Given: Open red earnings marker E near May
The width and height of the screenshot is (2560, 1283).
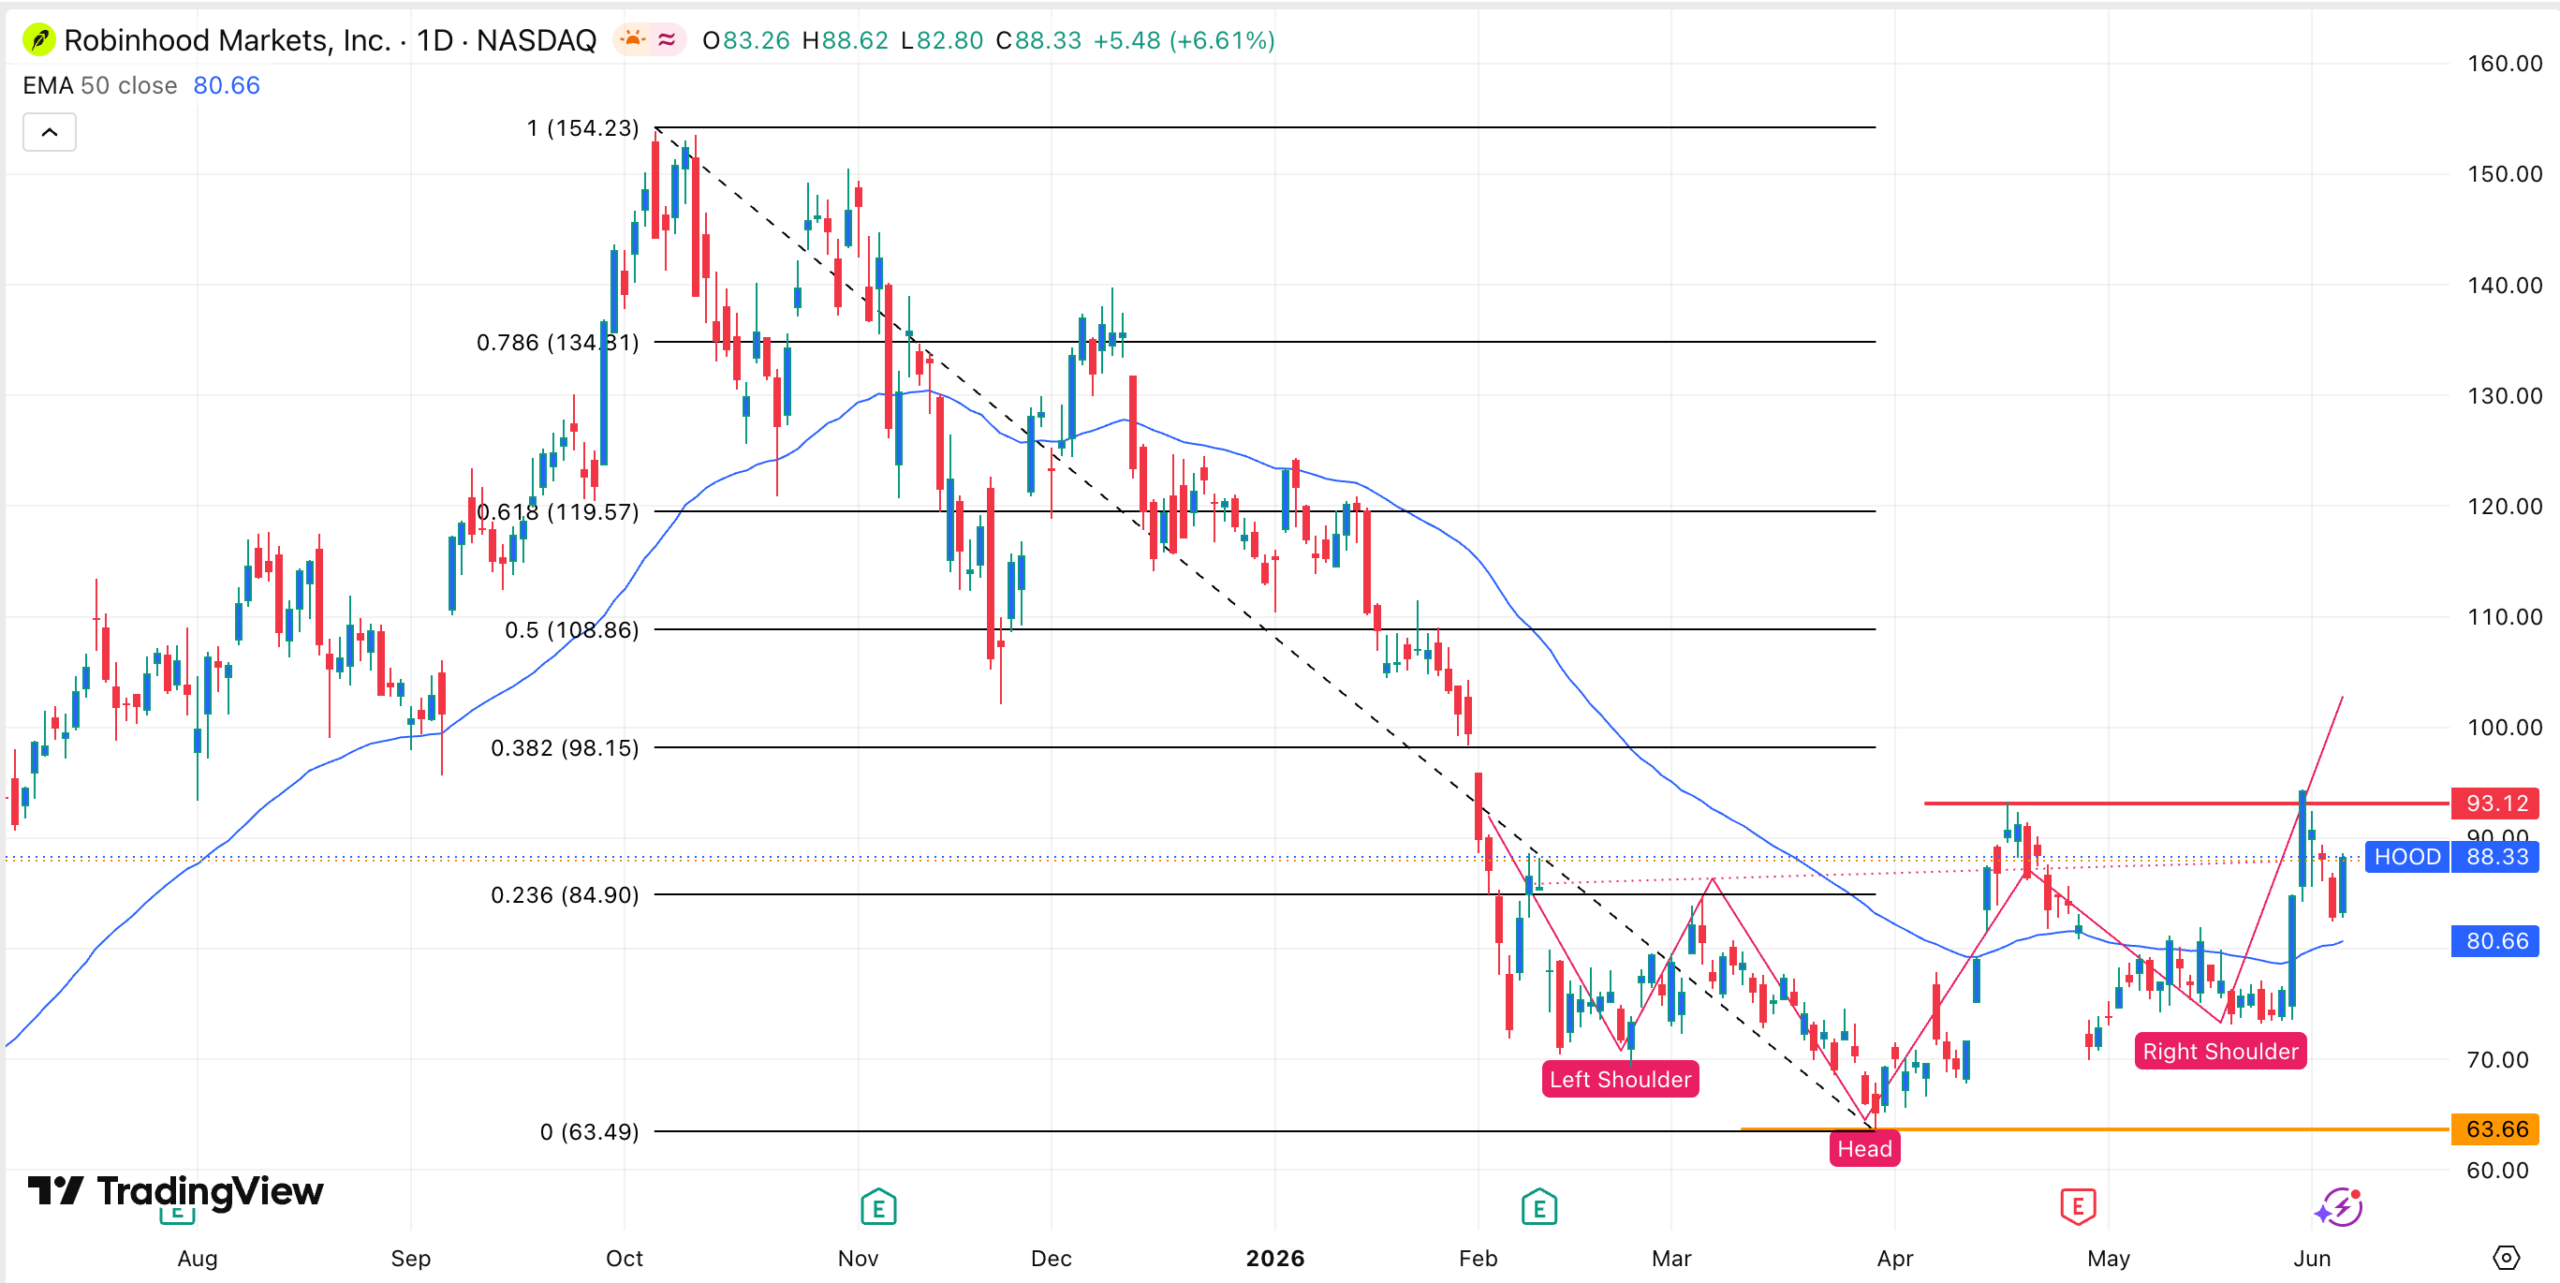Looking at the screenshot, I should (x=2078, y=1207).
